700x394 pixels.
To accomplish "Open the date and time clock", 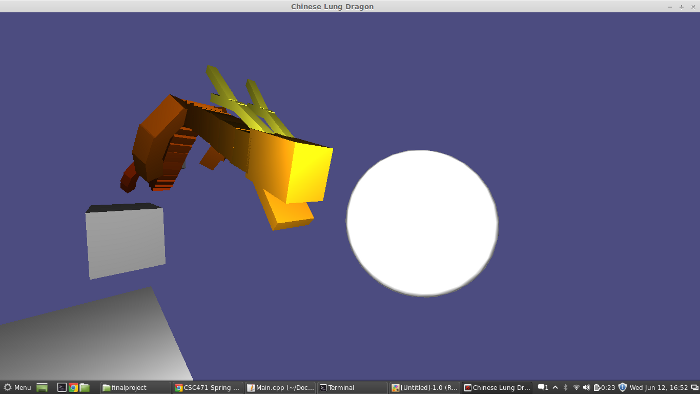I will (658, 387).
